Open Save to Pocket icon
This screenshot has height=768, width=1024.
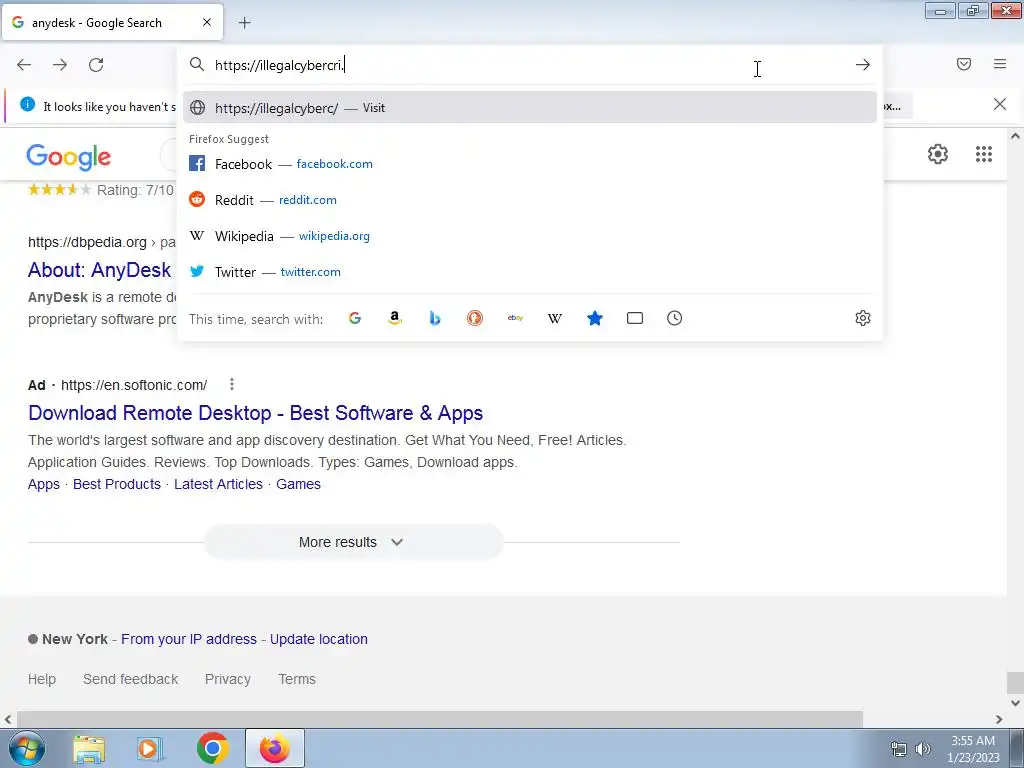coord(964,64)
